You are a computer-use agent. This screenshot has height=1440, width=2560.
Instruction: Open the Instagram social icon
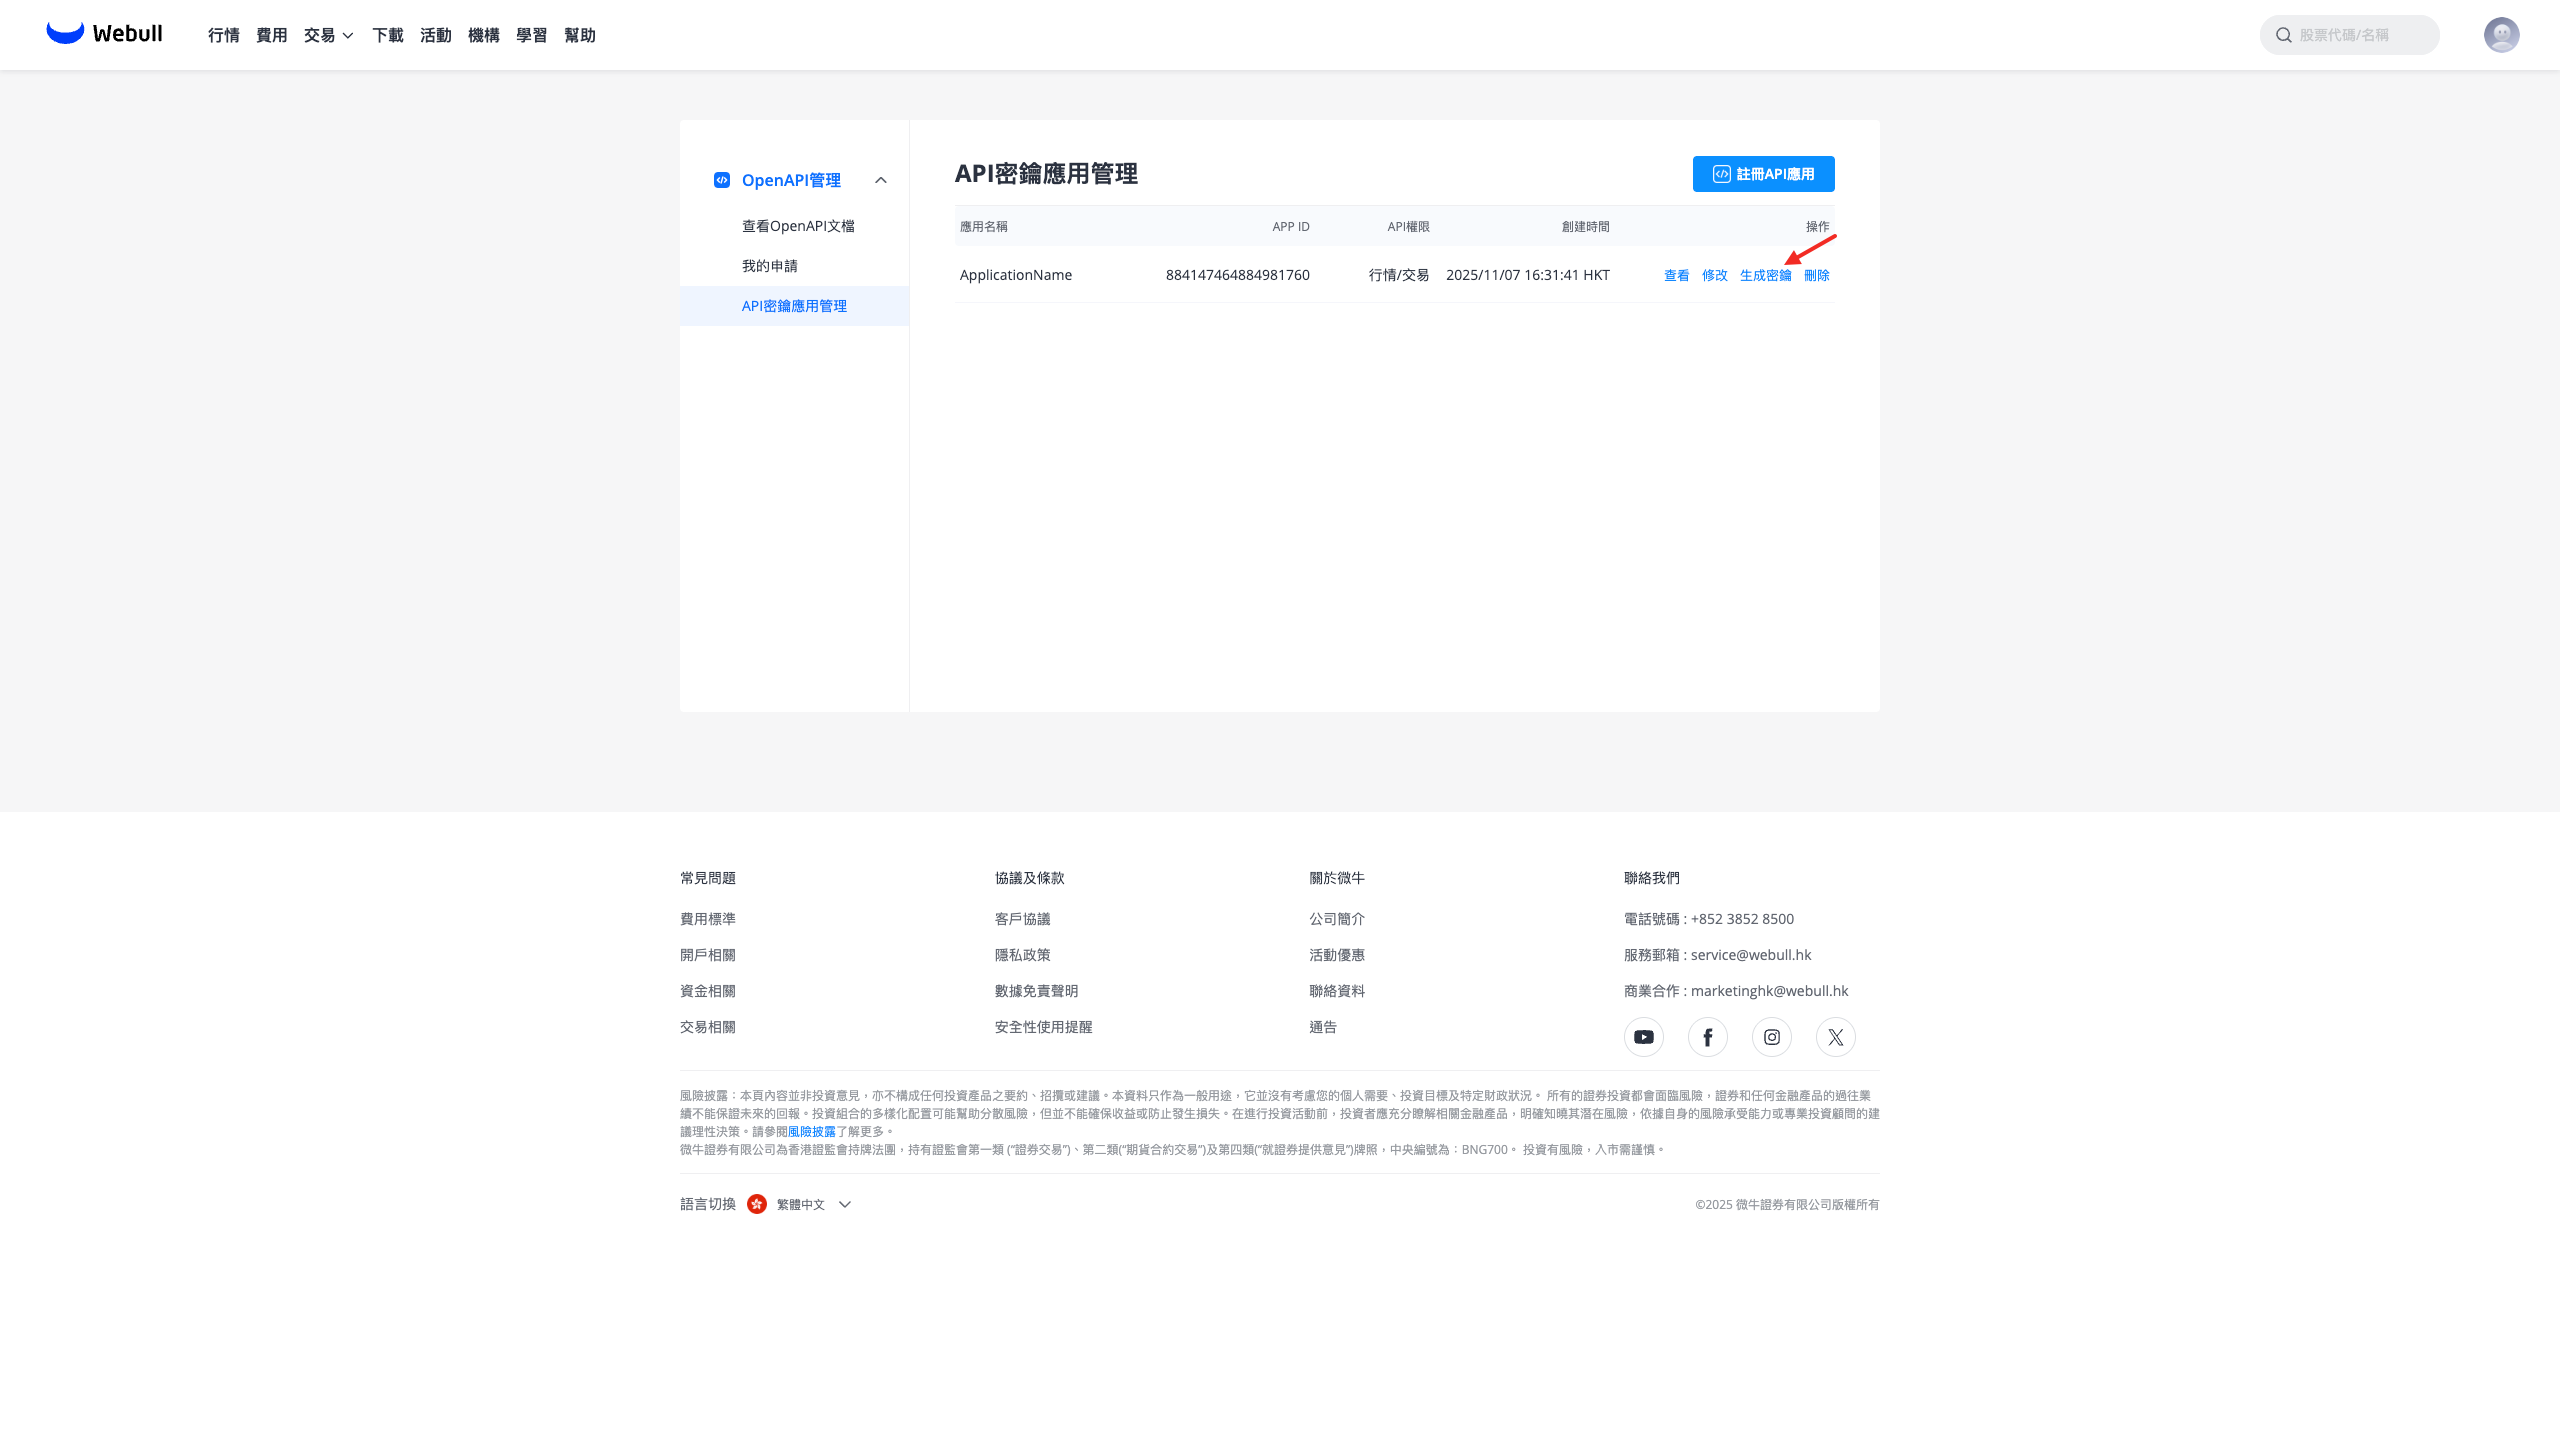tap(1771, 1037)
